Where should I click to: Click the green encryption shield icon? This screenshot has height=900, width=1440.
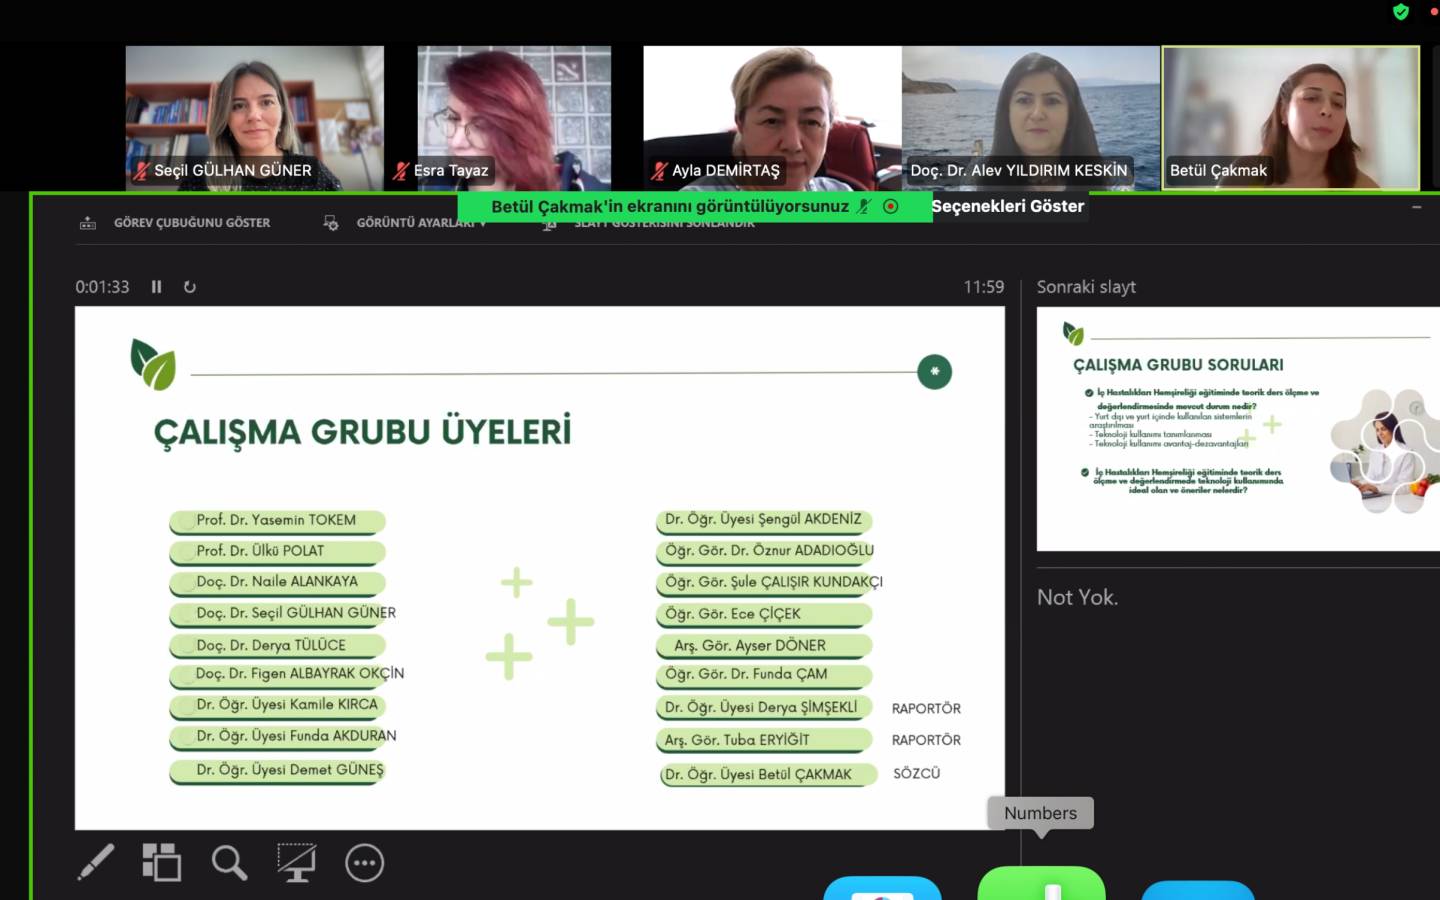1400,12
